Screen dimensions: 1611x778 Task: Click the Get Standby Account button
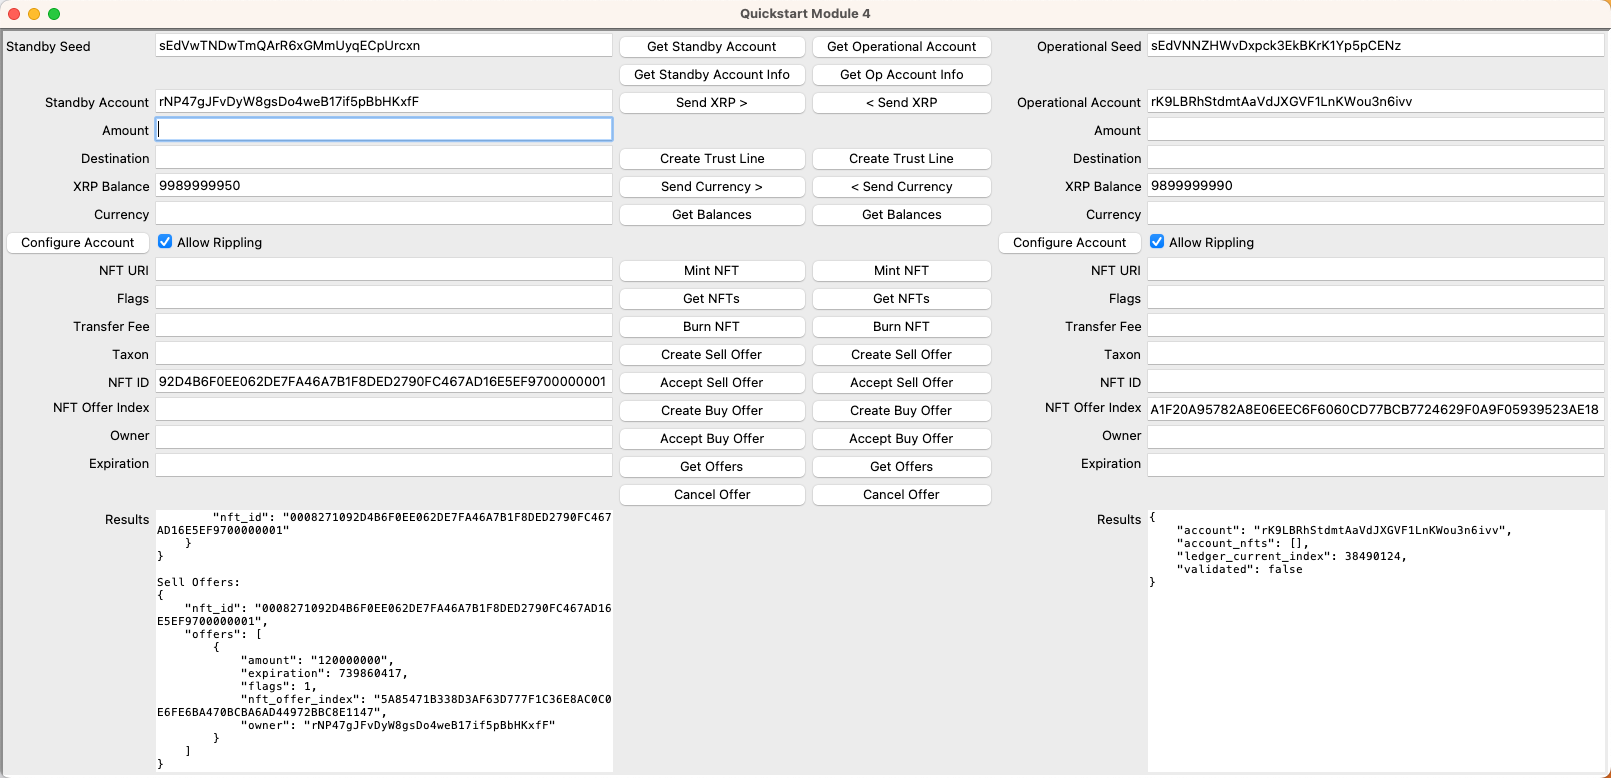coord(711,47)
